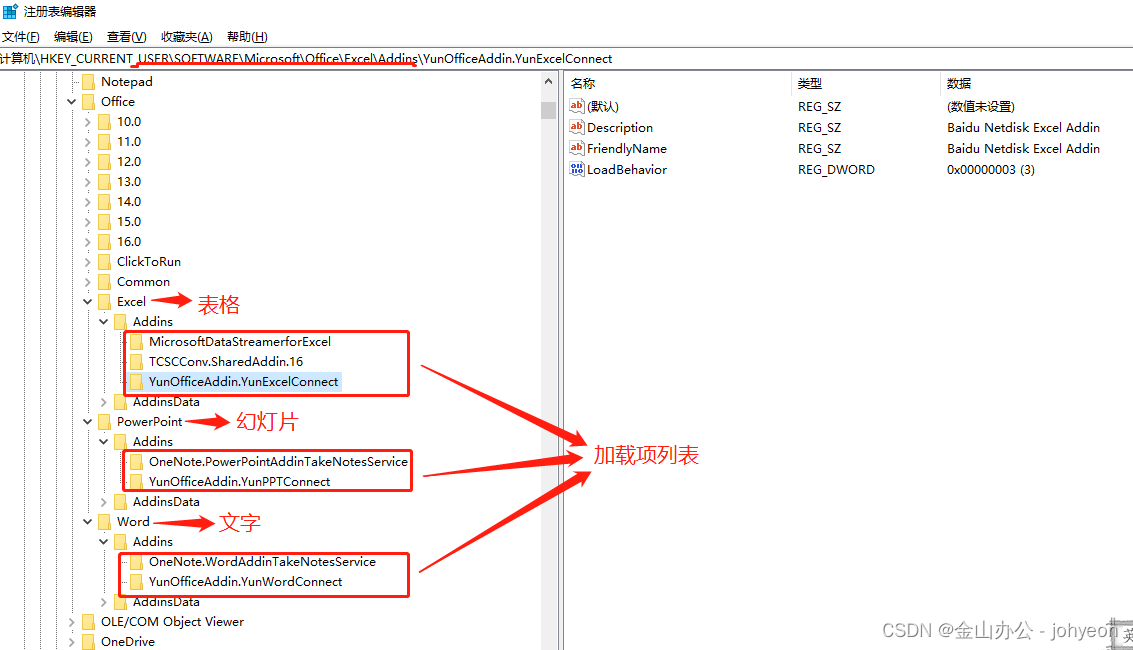Click the tree pane vertical scrollbar thumb
This screenshot has width=1133, height=650.
[548, 110]
